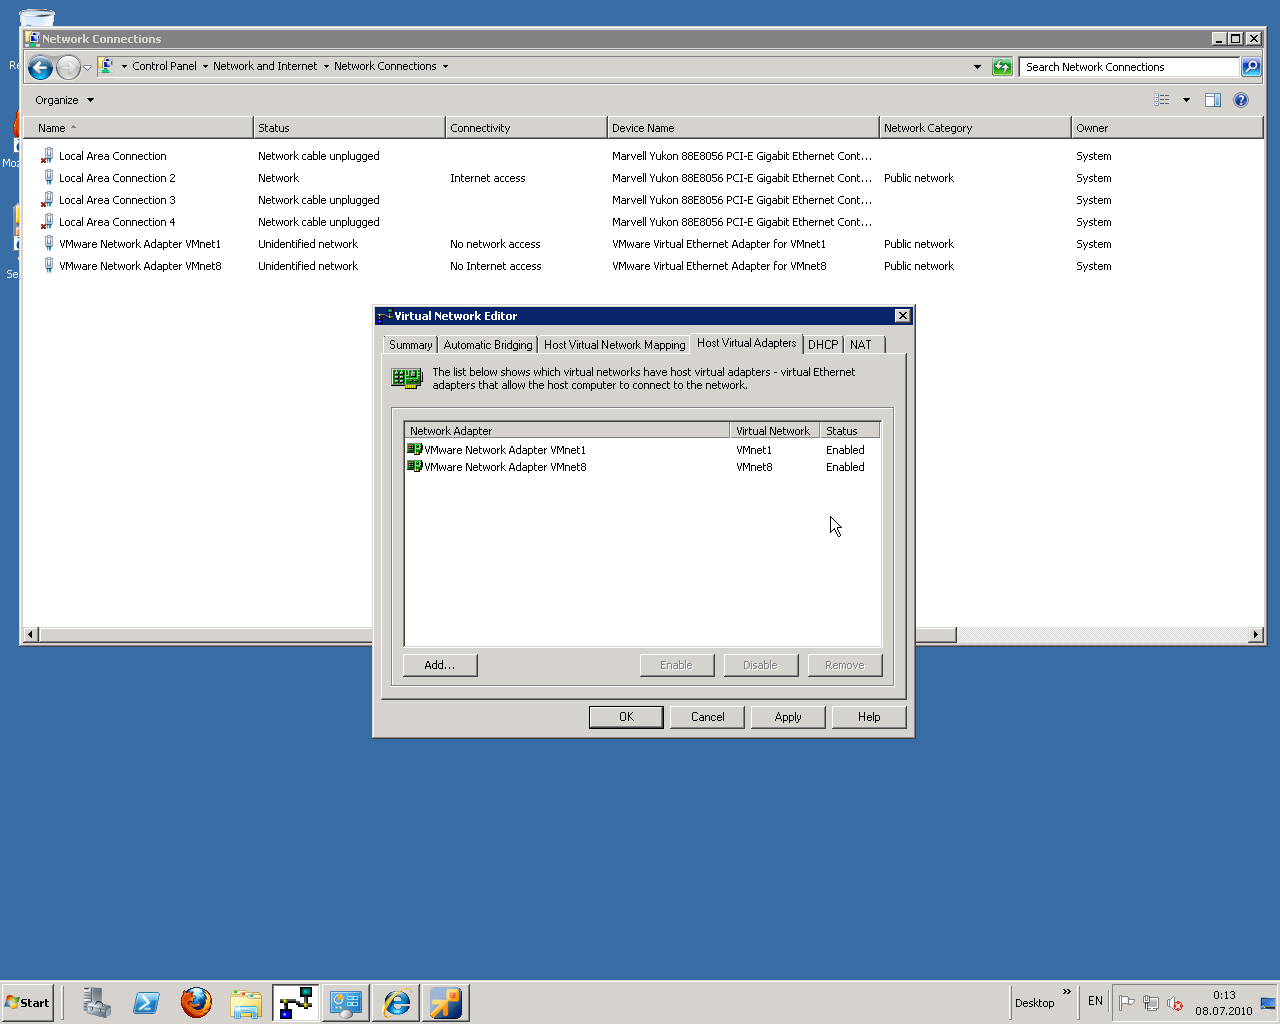Switch to the Summary tab

point(410,345)
